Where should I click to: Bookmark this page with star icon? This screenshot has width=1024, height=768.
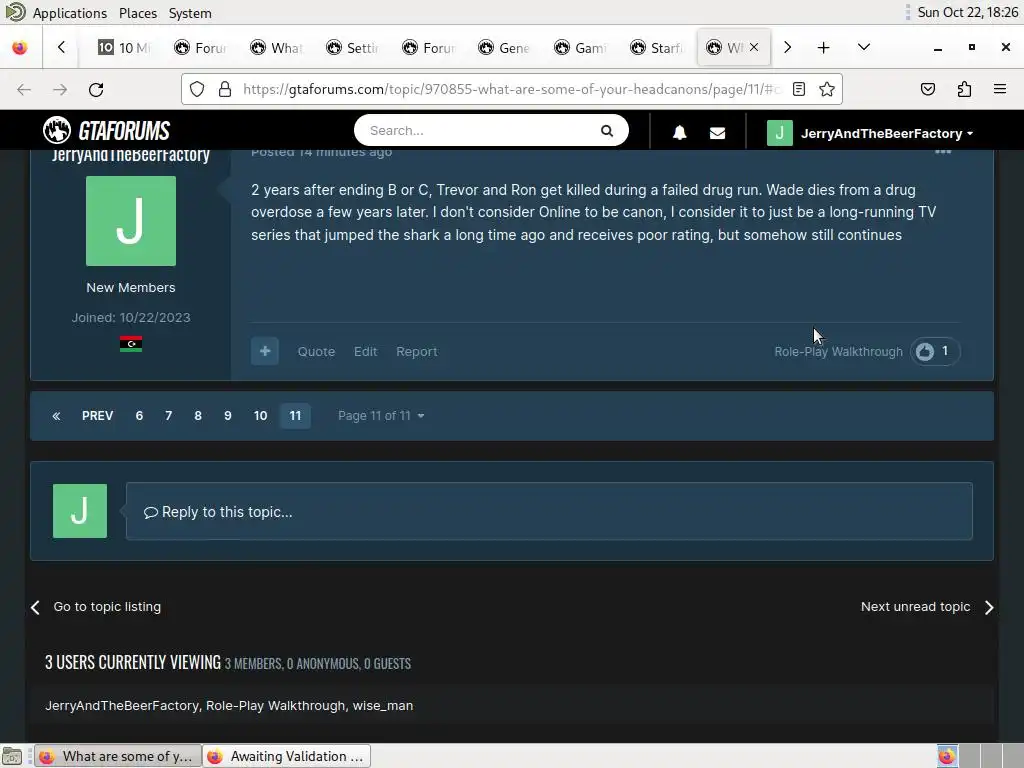point(827,89)
